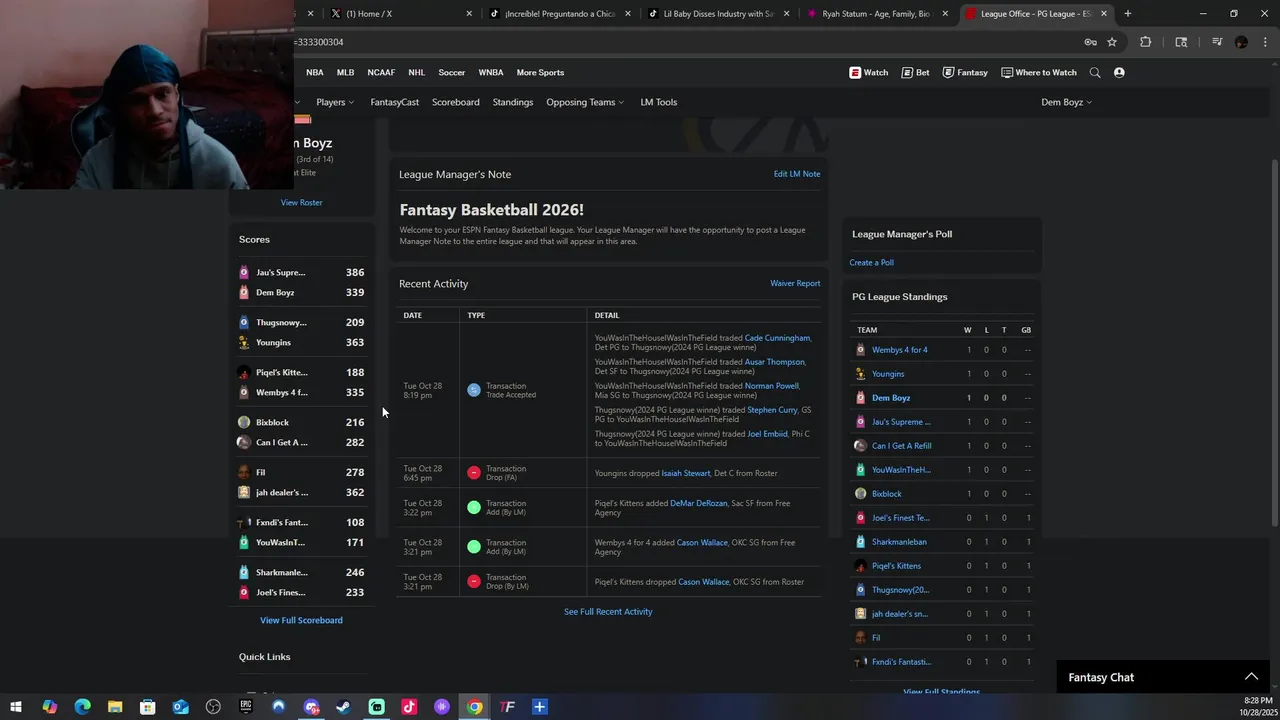The width and height of the screenshot is (1280, 720).
Task: Open Joel Embiid player link
Action: [x=767, y=434]
